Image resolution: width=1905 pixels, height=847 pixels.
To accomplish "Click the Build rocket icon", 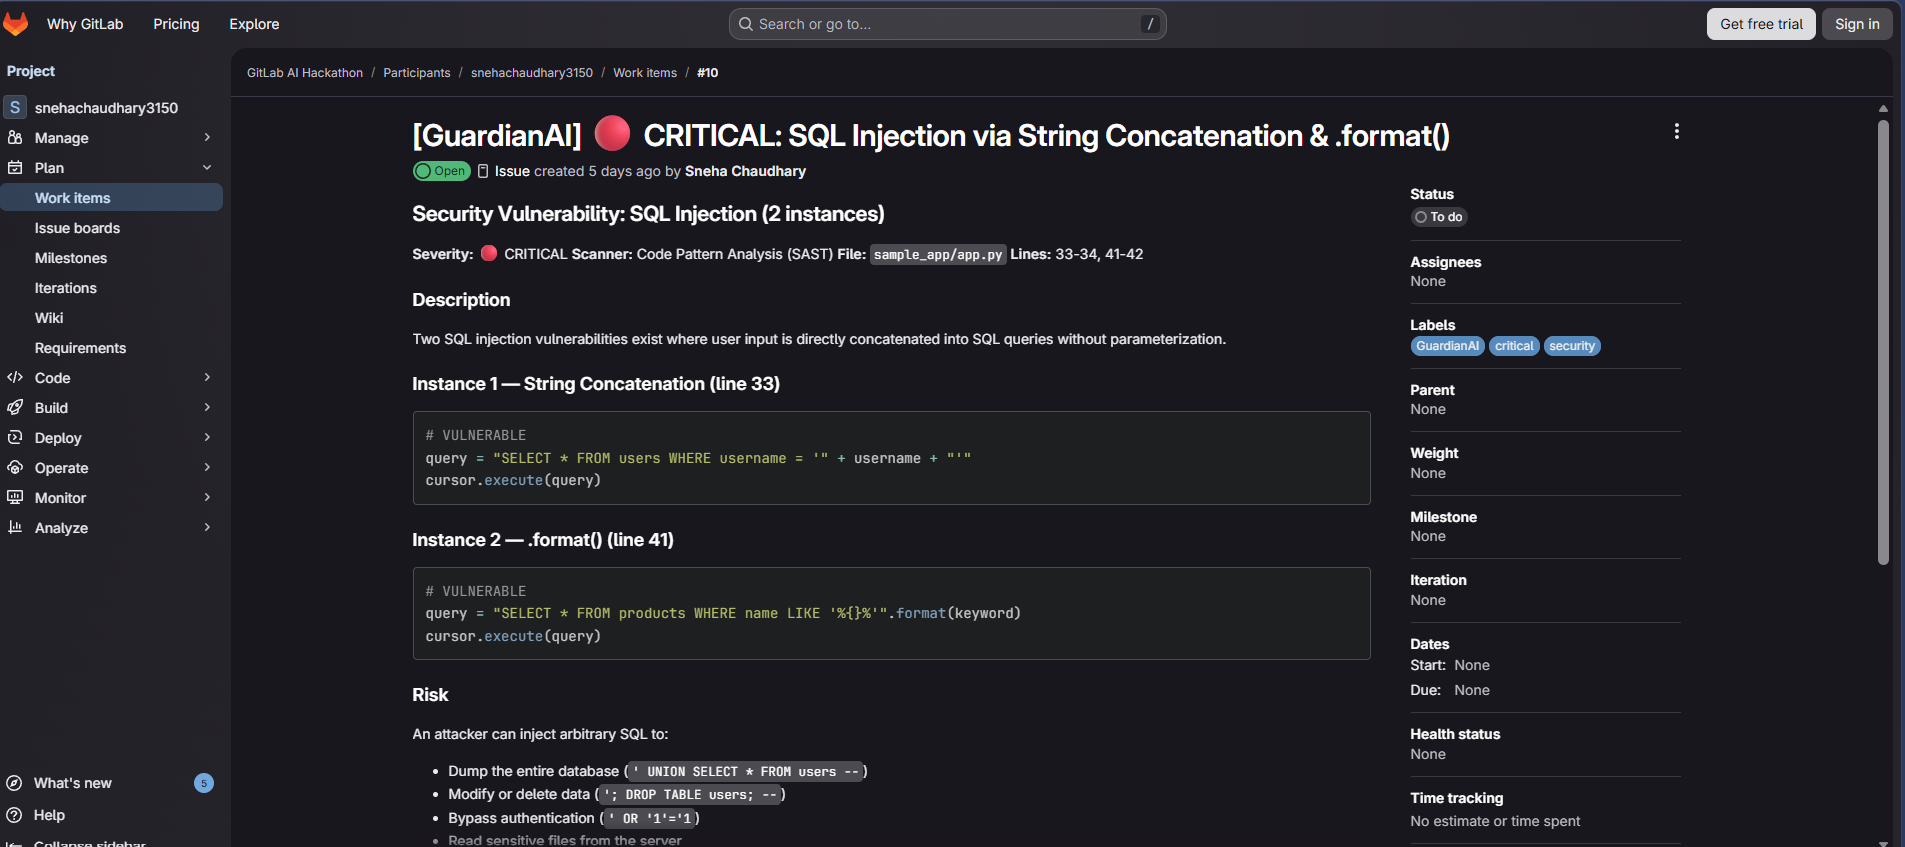I will (15, 407).
